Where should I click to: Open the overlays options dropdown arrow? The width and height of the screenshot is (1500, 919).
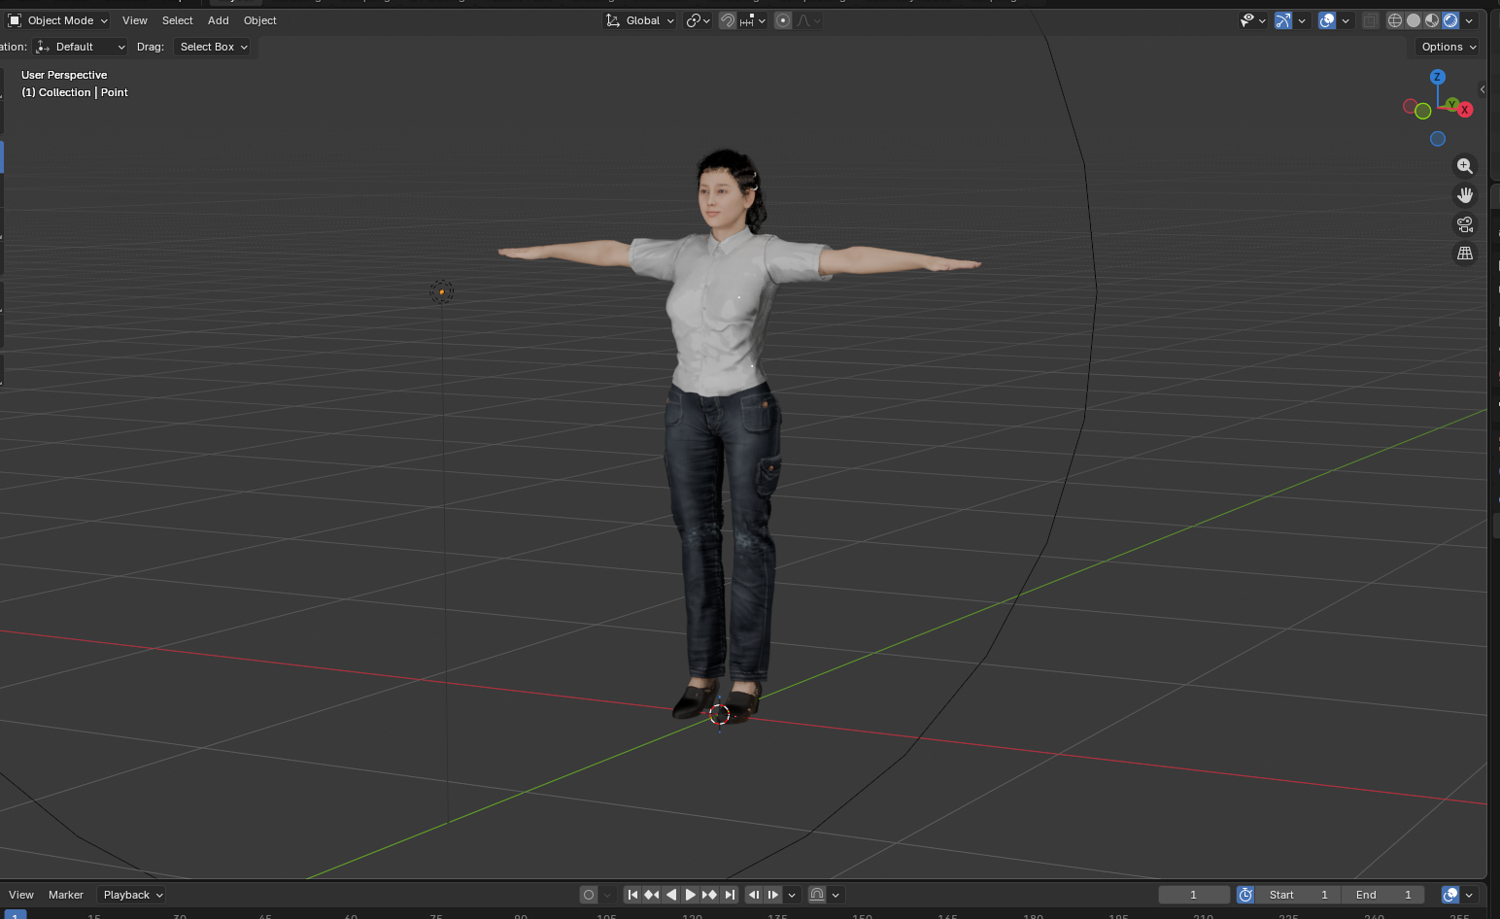click(1346, 20)
